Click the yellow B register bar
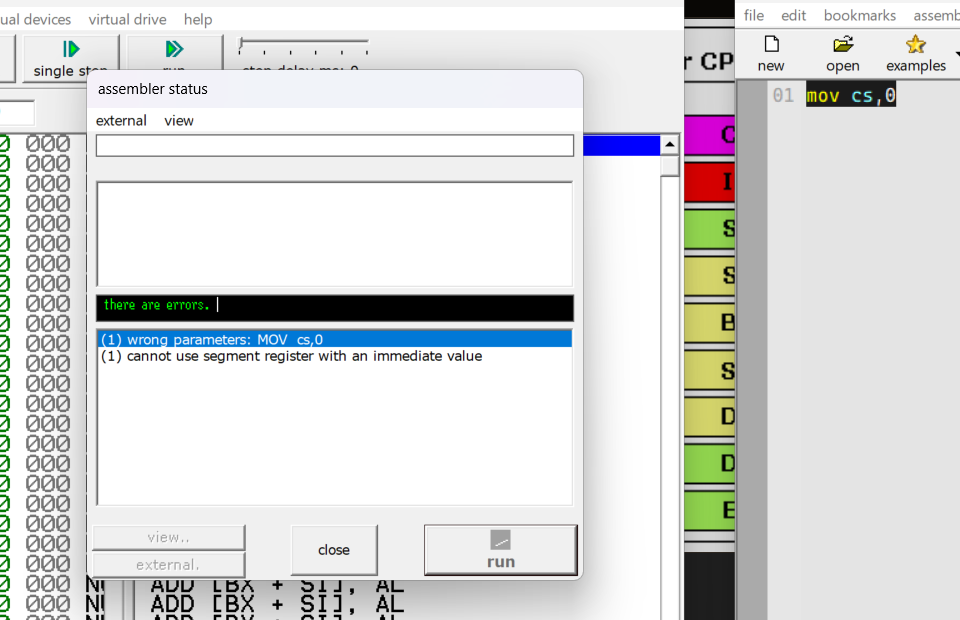Screen dimensions: 960x620 click(709, 323)
